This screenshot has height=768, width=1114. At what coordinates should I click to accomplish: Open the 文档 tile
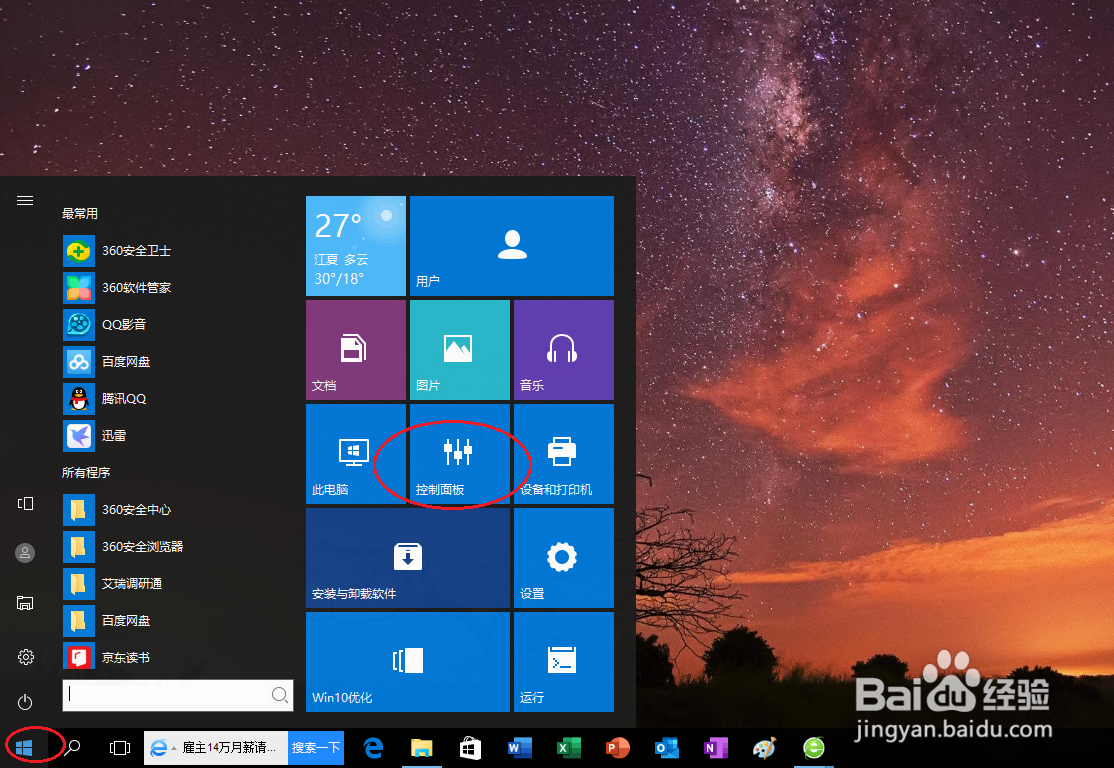[356, 350]
